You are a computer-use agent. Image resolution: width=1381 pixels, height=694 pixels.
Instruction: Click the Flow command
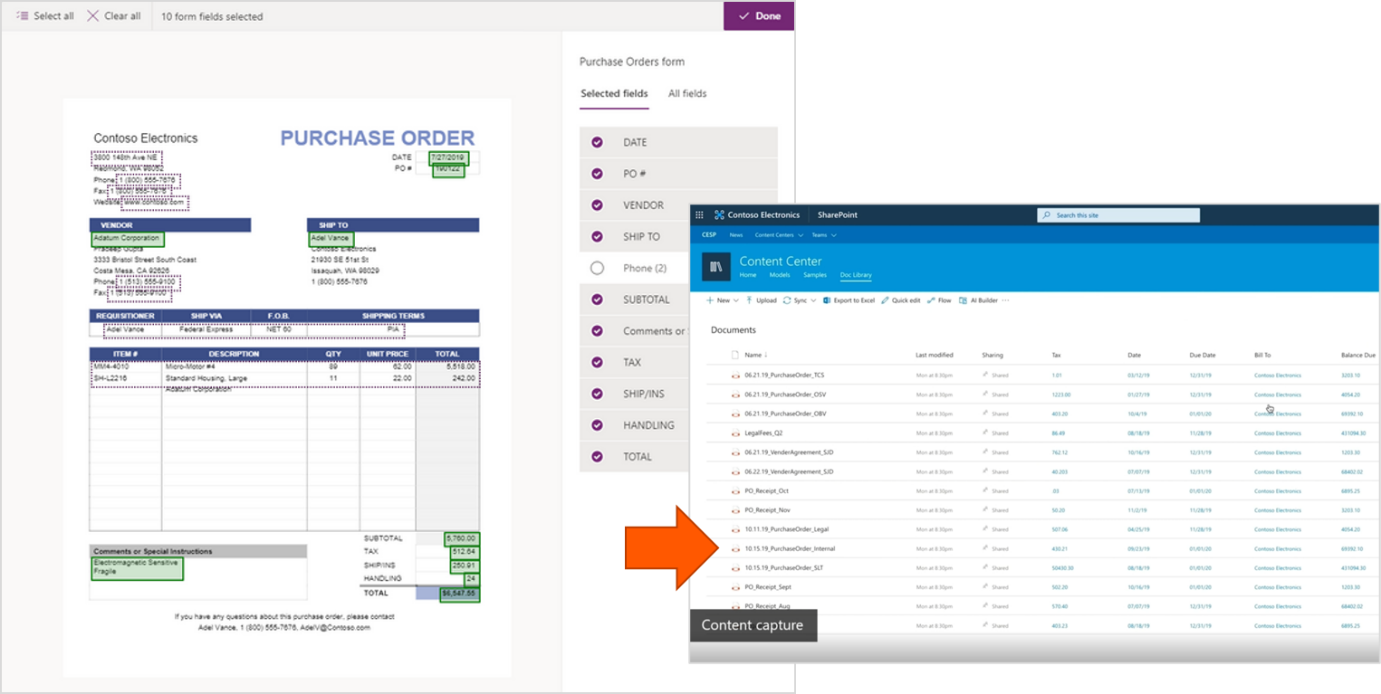coord(939,300)
